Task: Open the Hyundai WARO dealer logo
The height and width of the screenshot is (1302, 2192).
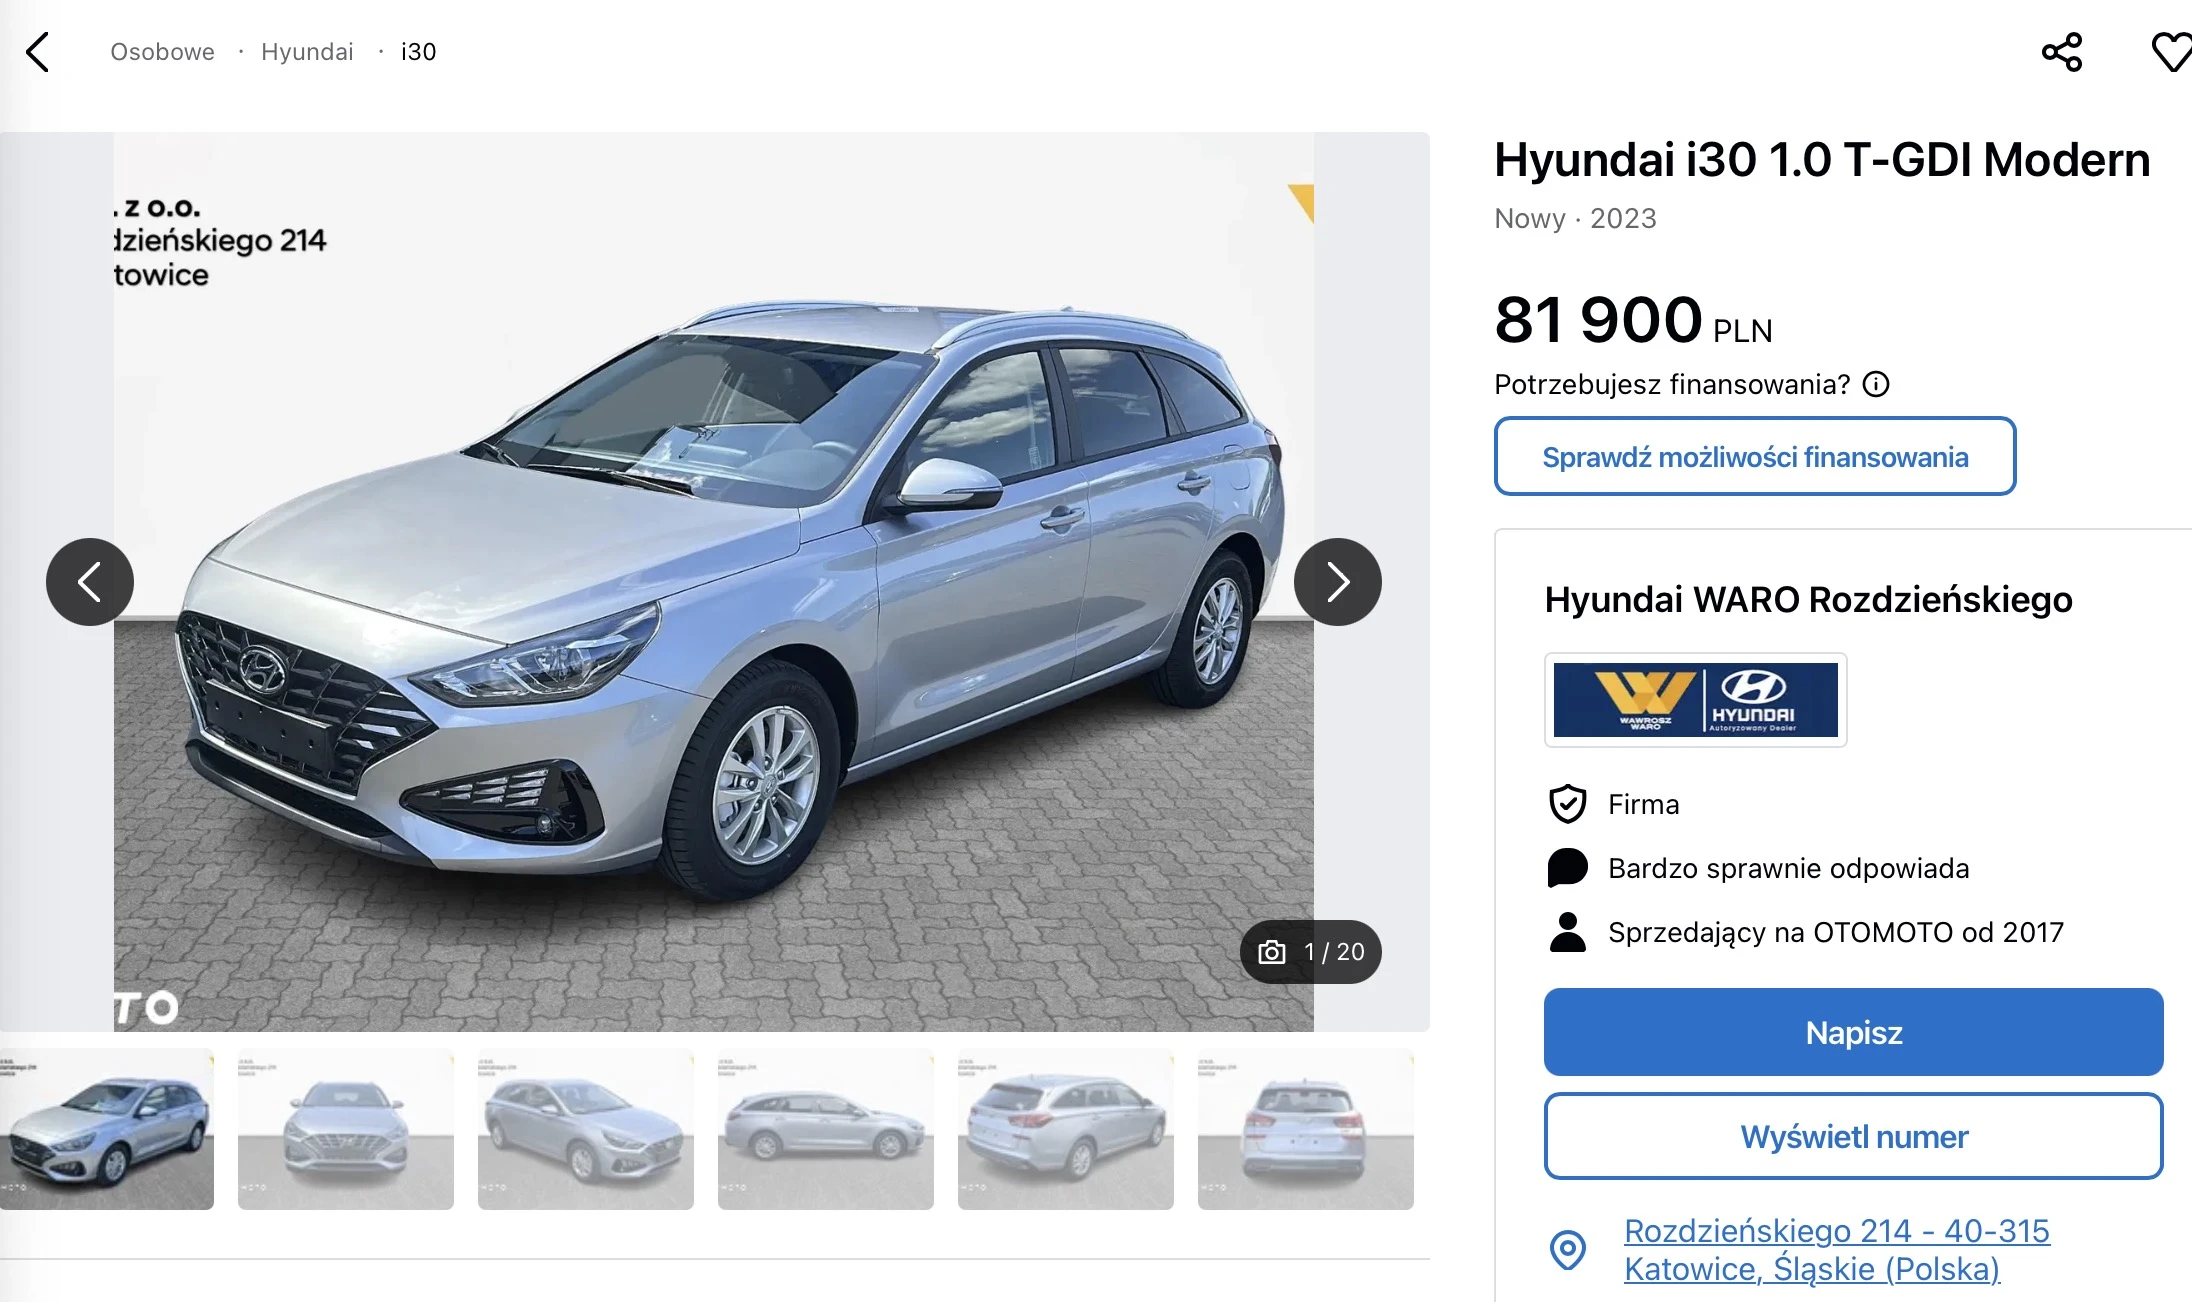Action: click(1696, 700)
